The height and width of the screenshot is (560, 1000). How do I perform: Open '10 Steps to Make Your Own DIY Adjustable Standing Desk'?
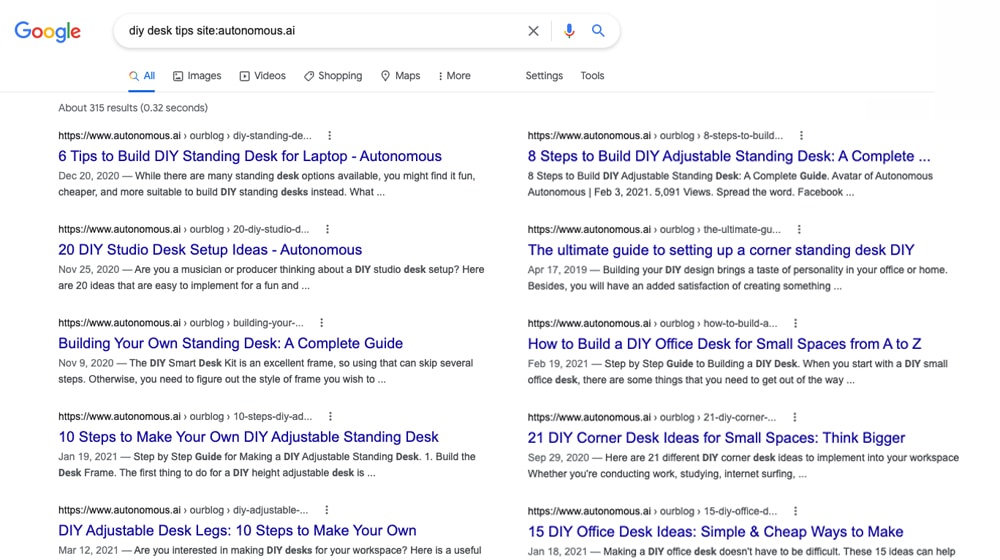click(x=249, y=437)
